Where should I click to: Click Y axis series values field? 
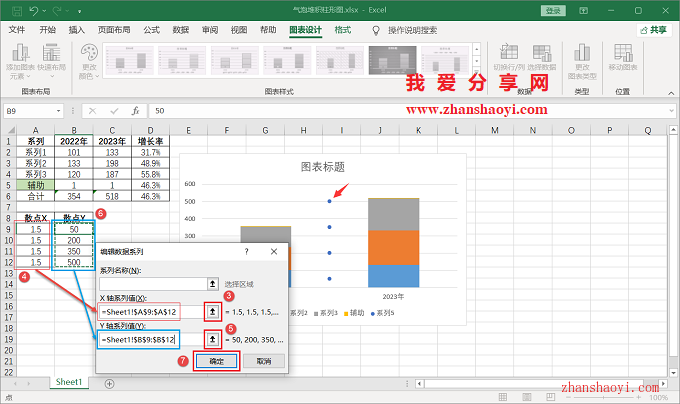(151, 339)
